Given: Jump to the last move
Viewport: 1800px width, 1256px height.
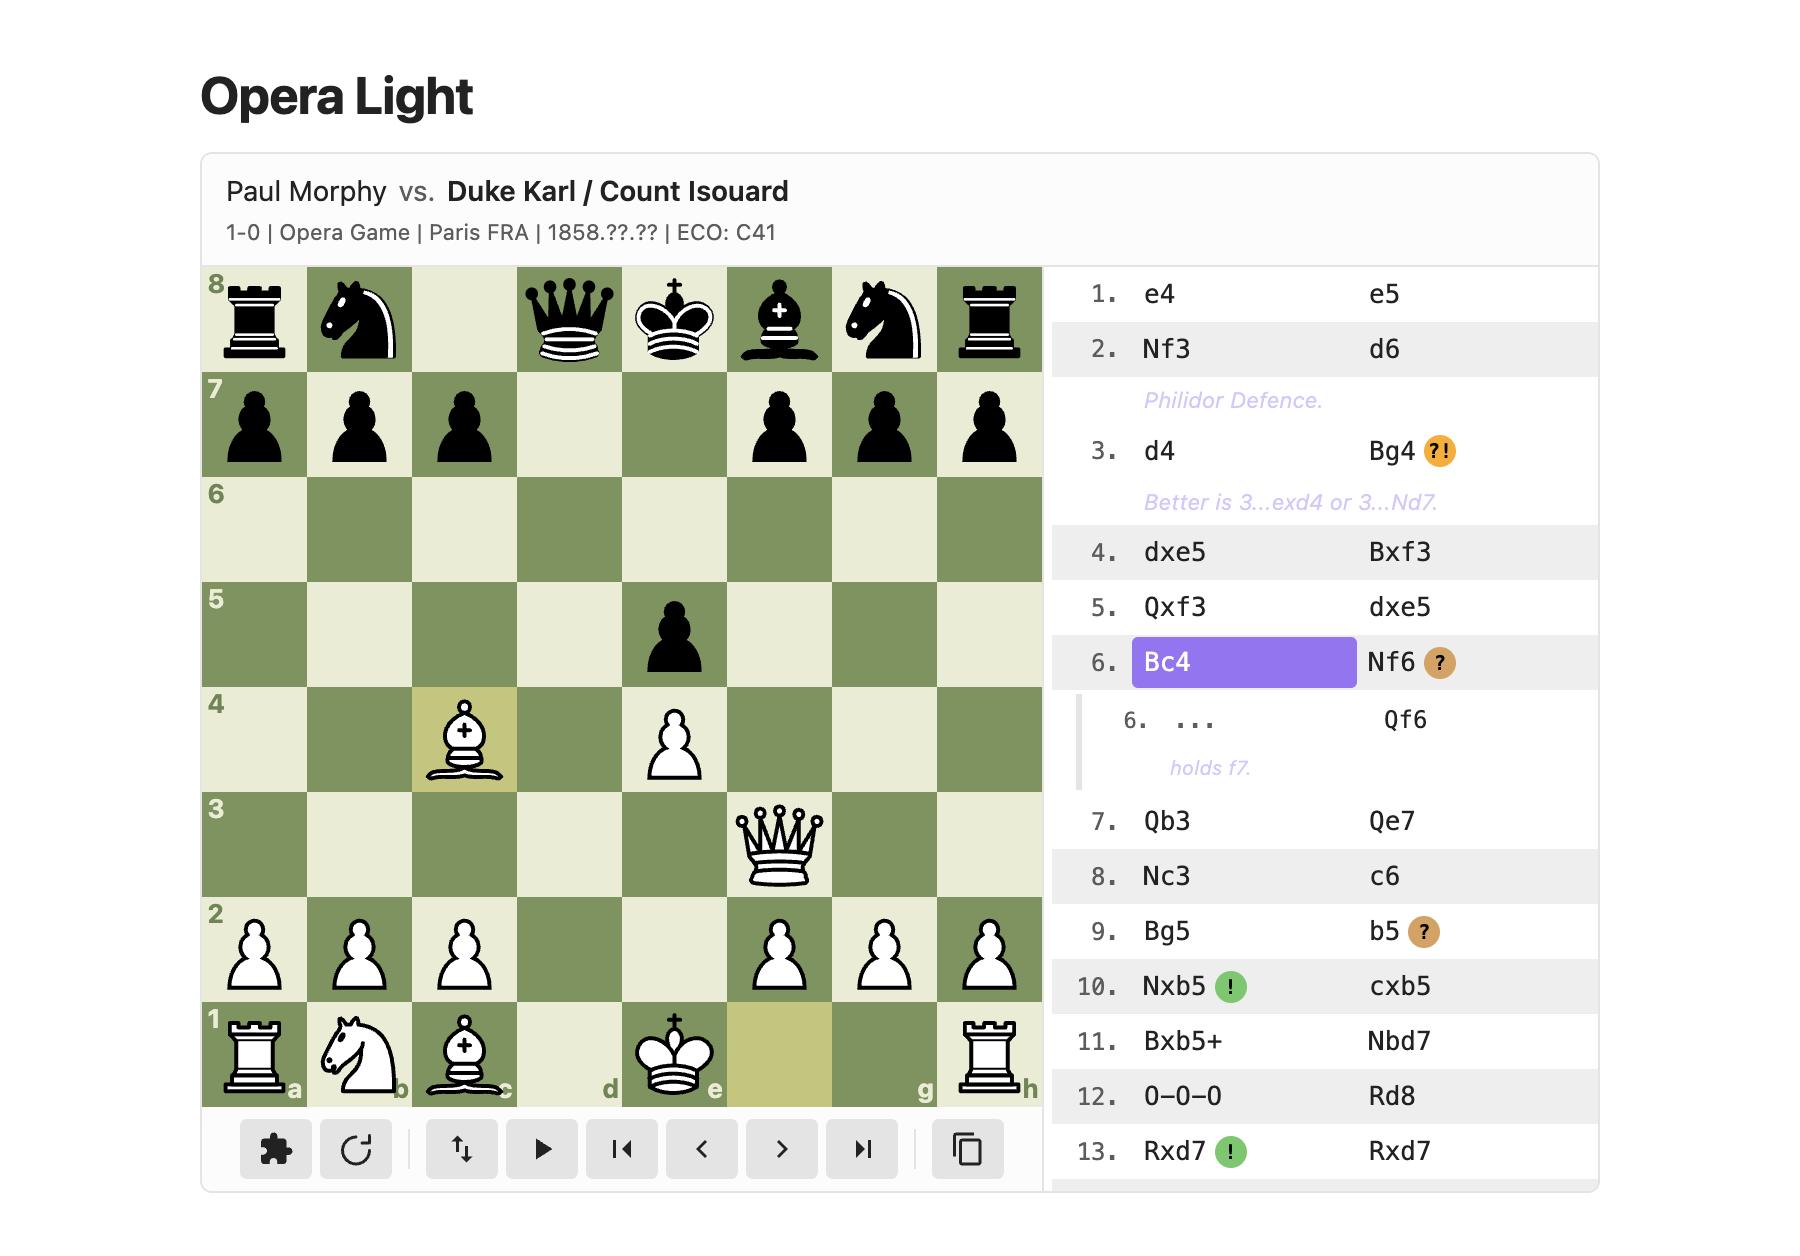Looking at the screenshot, I should coord(862,1149).
